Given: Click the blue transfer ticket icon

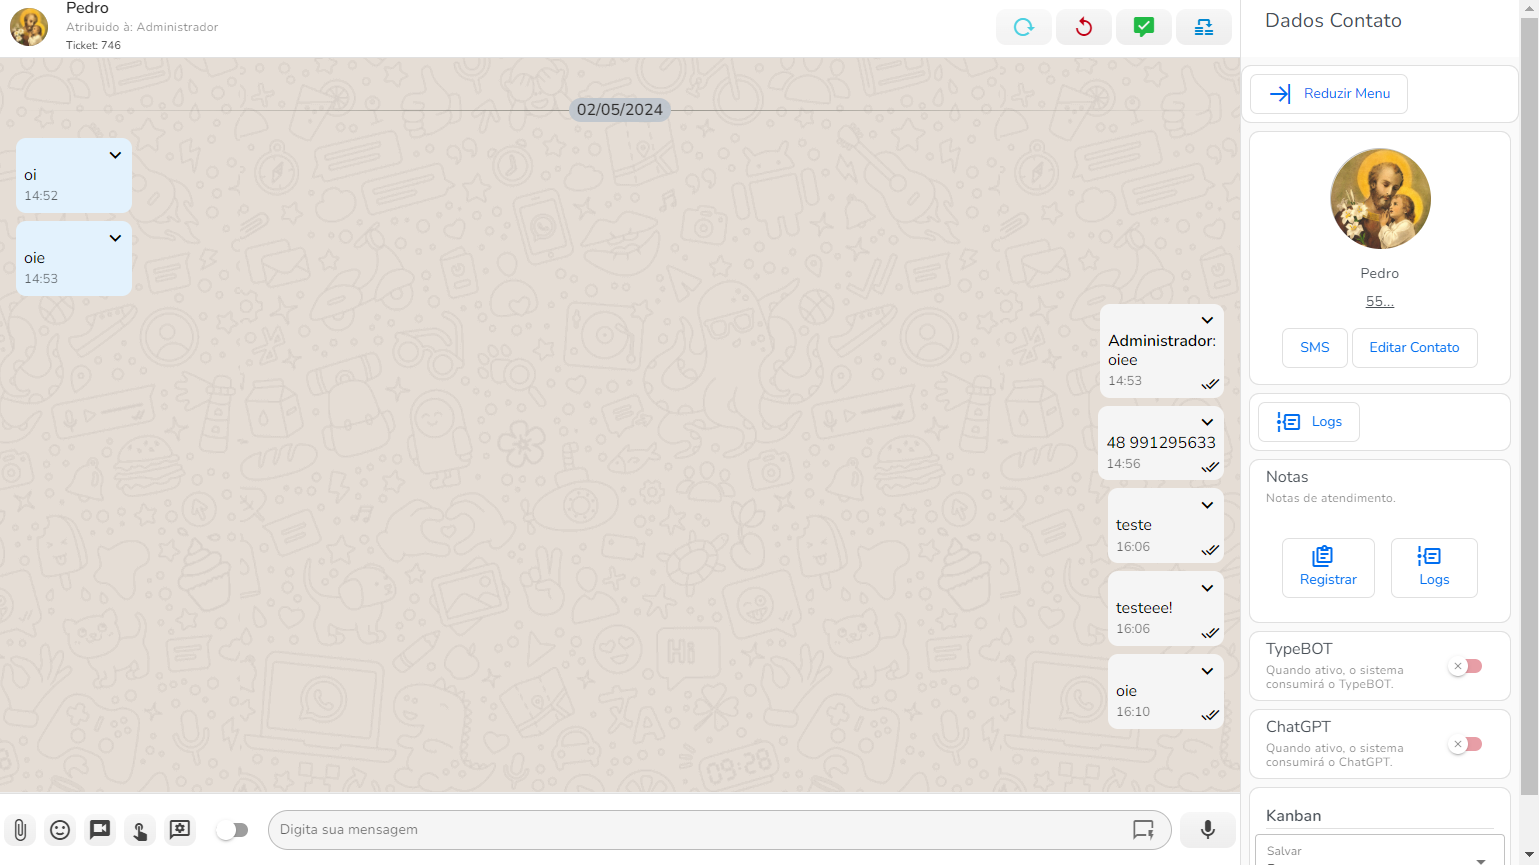Looking at the screenshot, I should pos(1203,27).
